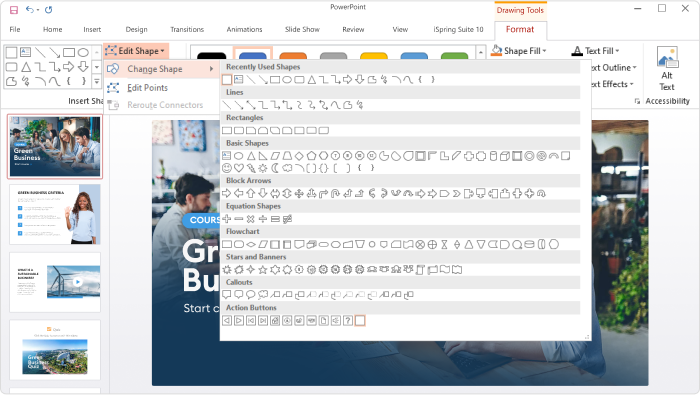
Task: Move up in the shape styles gallery
Action: point(480,52)
